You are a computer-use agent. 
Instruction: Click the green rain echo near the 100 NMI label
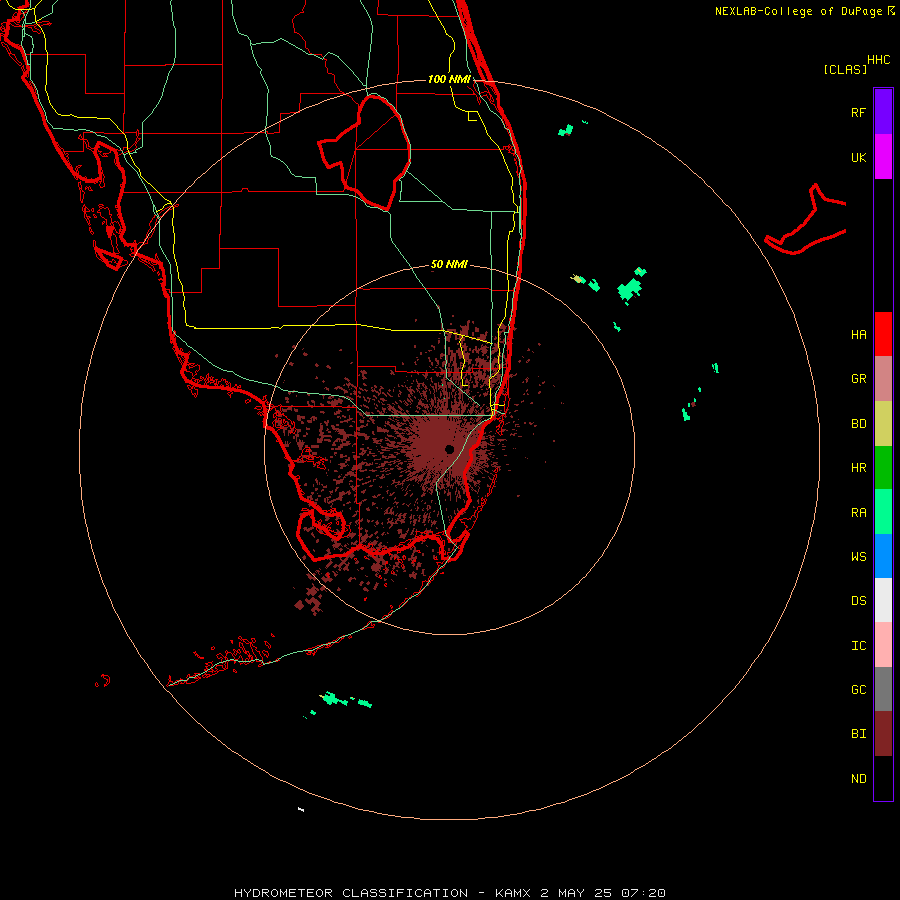point(566,130)
